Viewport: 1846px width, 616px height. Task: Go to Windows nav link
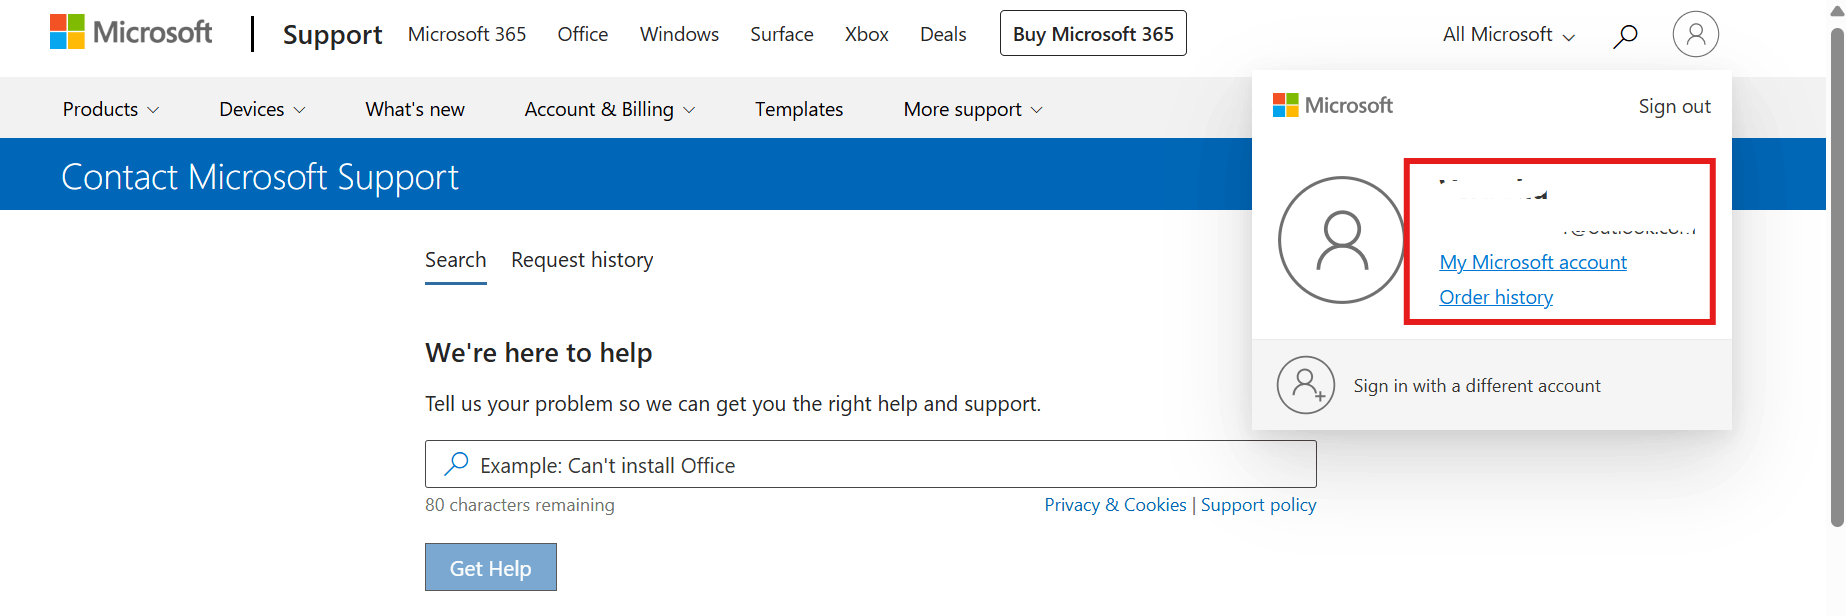tap(679, 34)
